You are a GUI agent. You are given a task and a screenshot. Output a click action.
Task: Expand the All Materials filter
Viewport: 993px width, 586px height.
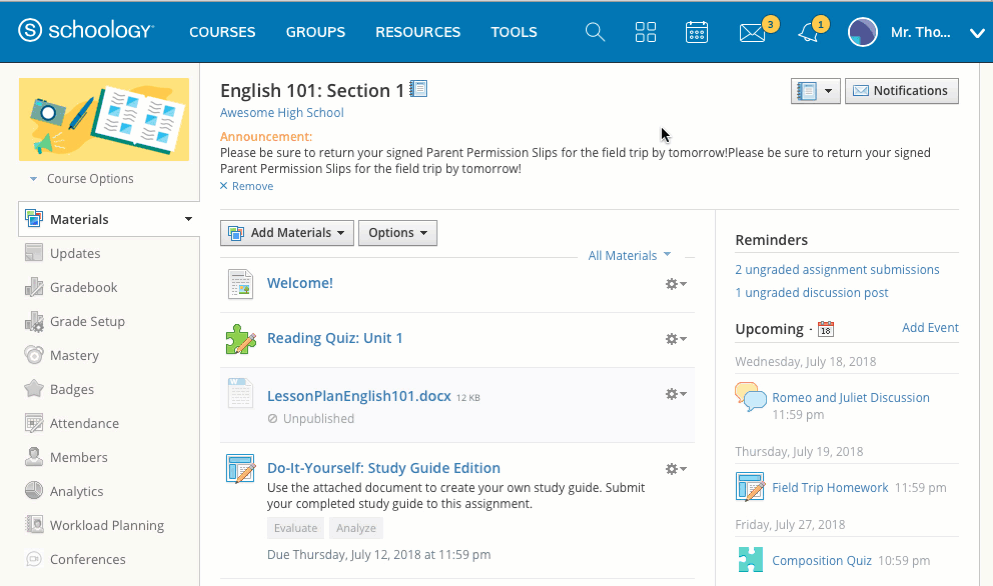[629, 256]
